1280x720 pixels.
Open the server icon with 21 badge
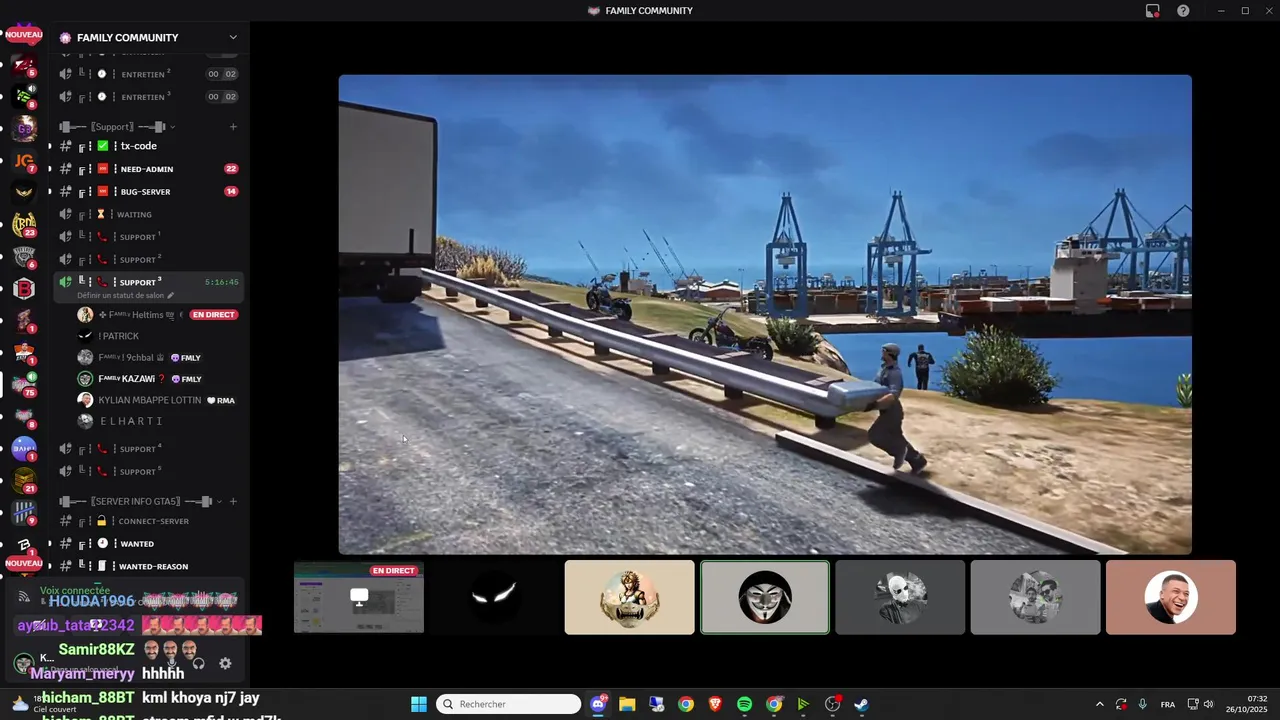24,481
